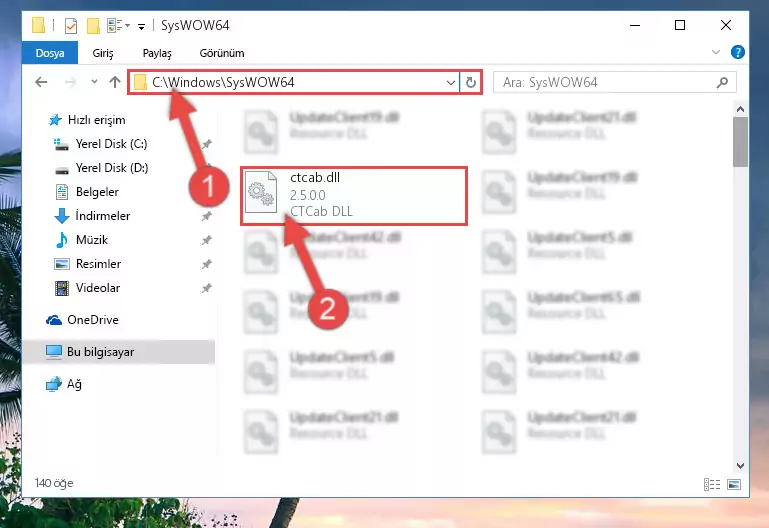Click the address bar path C:\Windows\SysWOW64
This screenshot has height=528, width=769.
(x=223, y=82)
